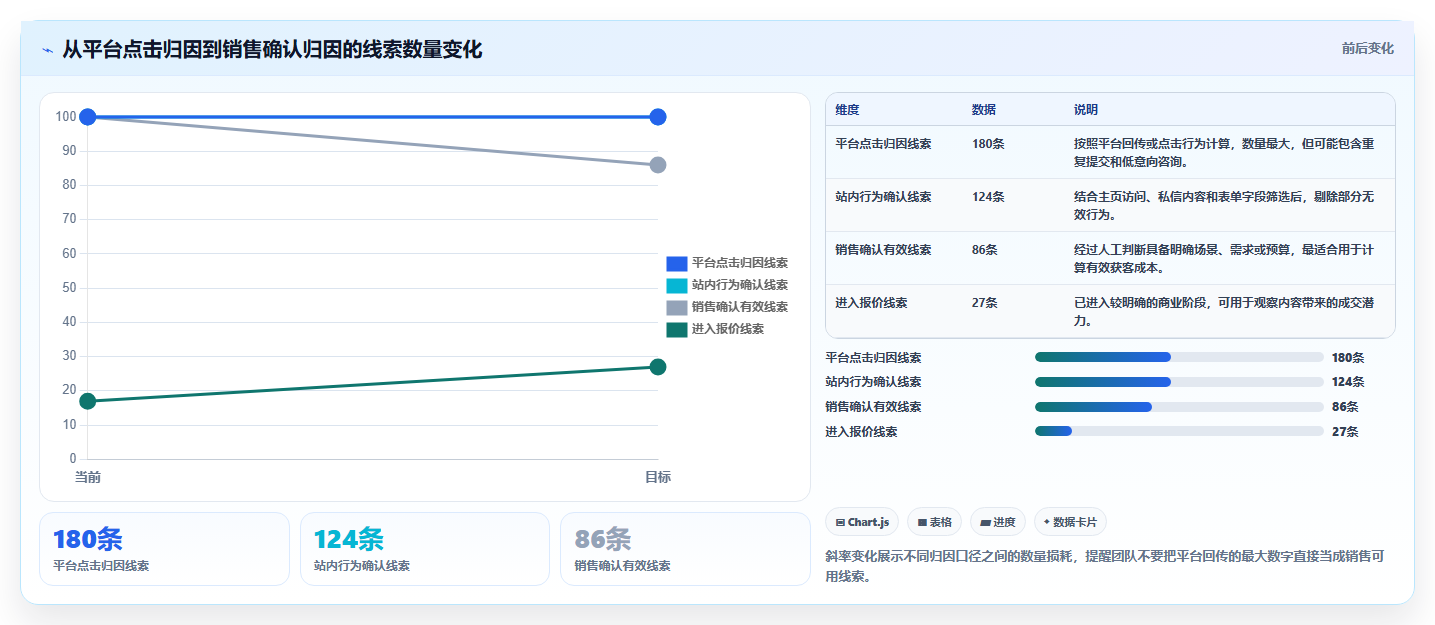The width and height of the screenshot is (1435, 625).
Task: Toggle the 平台点击归因线索 legend swatch
Action: pyautogui.click(x=677, y=263)
